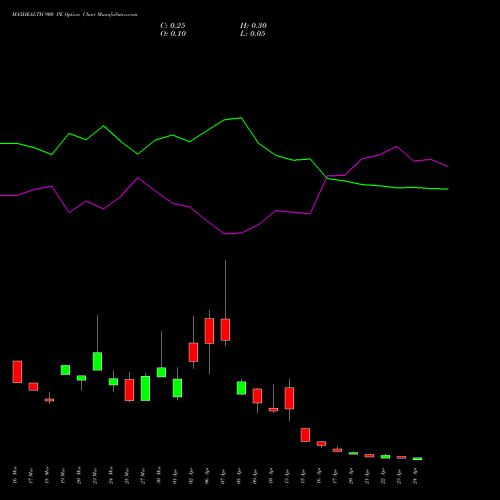Select the open value O: 0.10

click(x=173, y=34)
